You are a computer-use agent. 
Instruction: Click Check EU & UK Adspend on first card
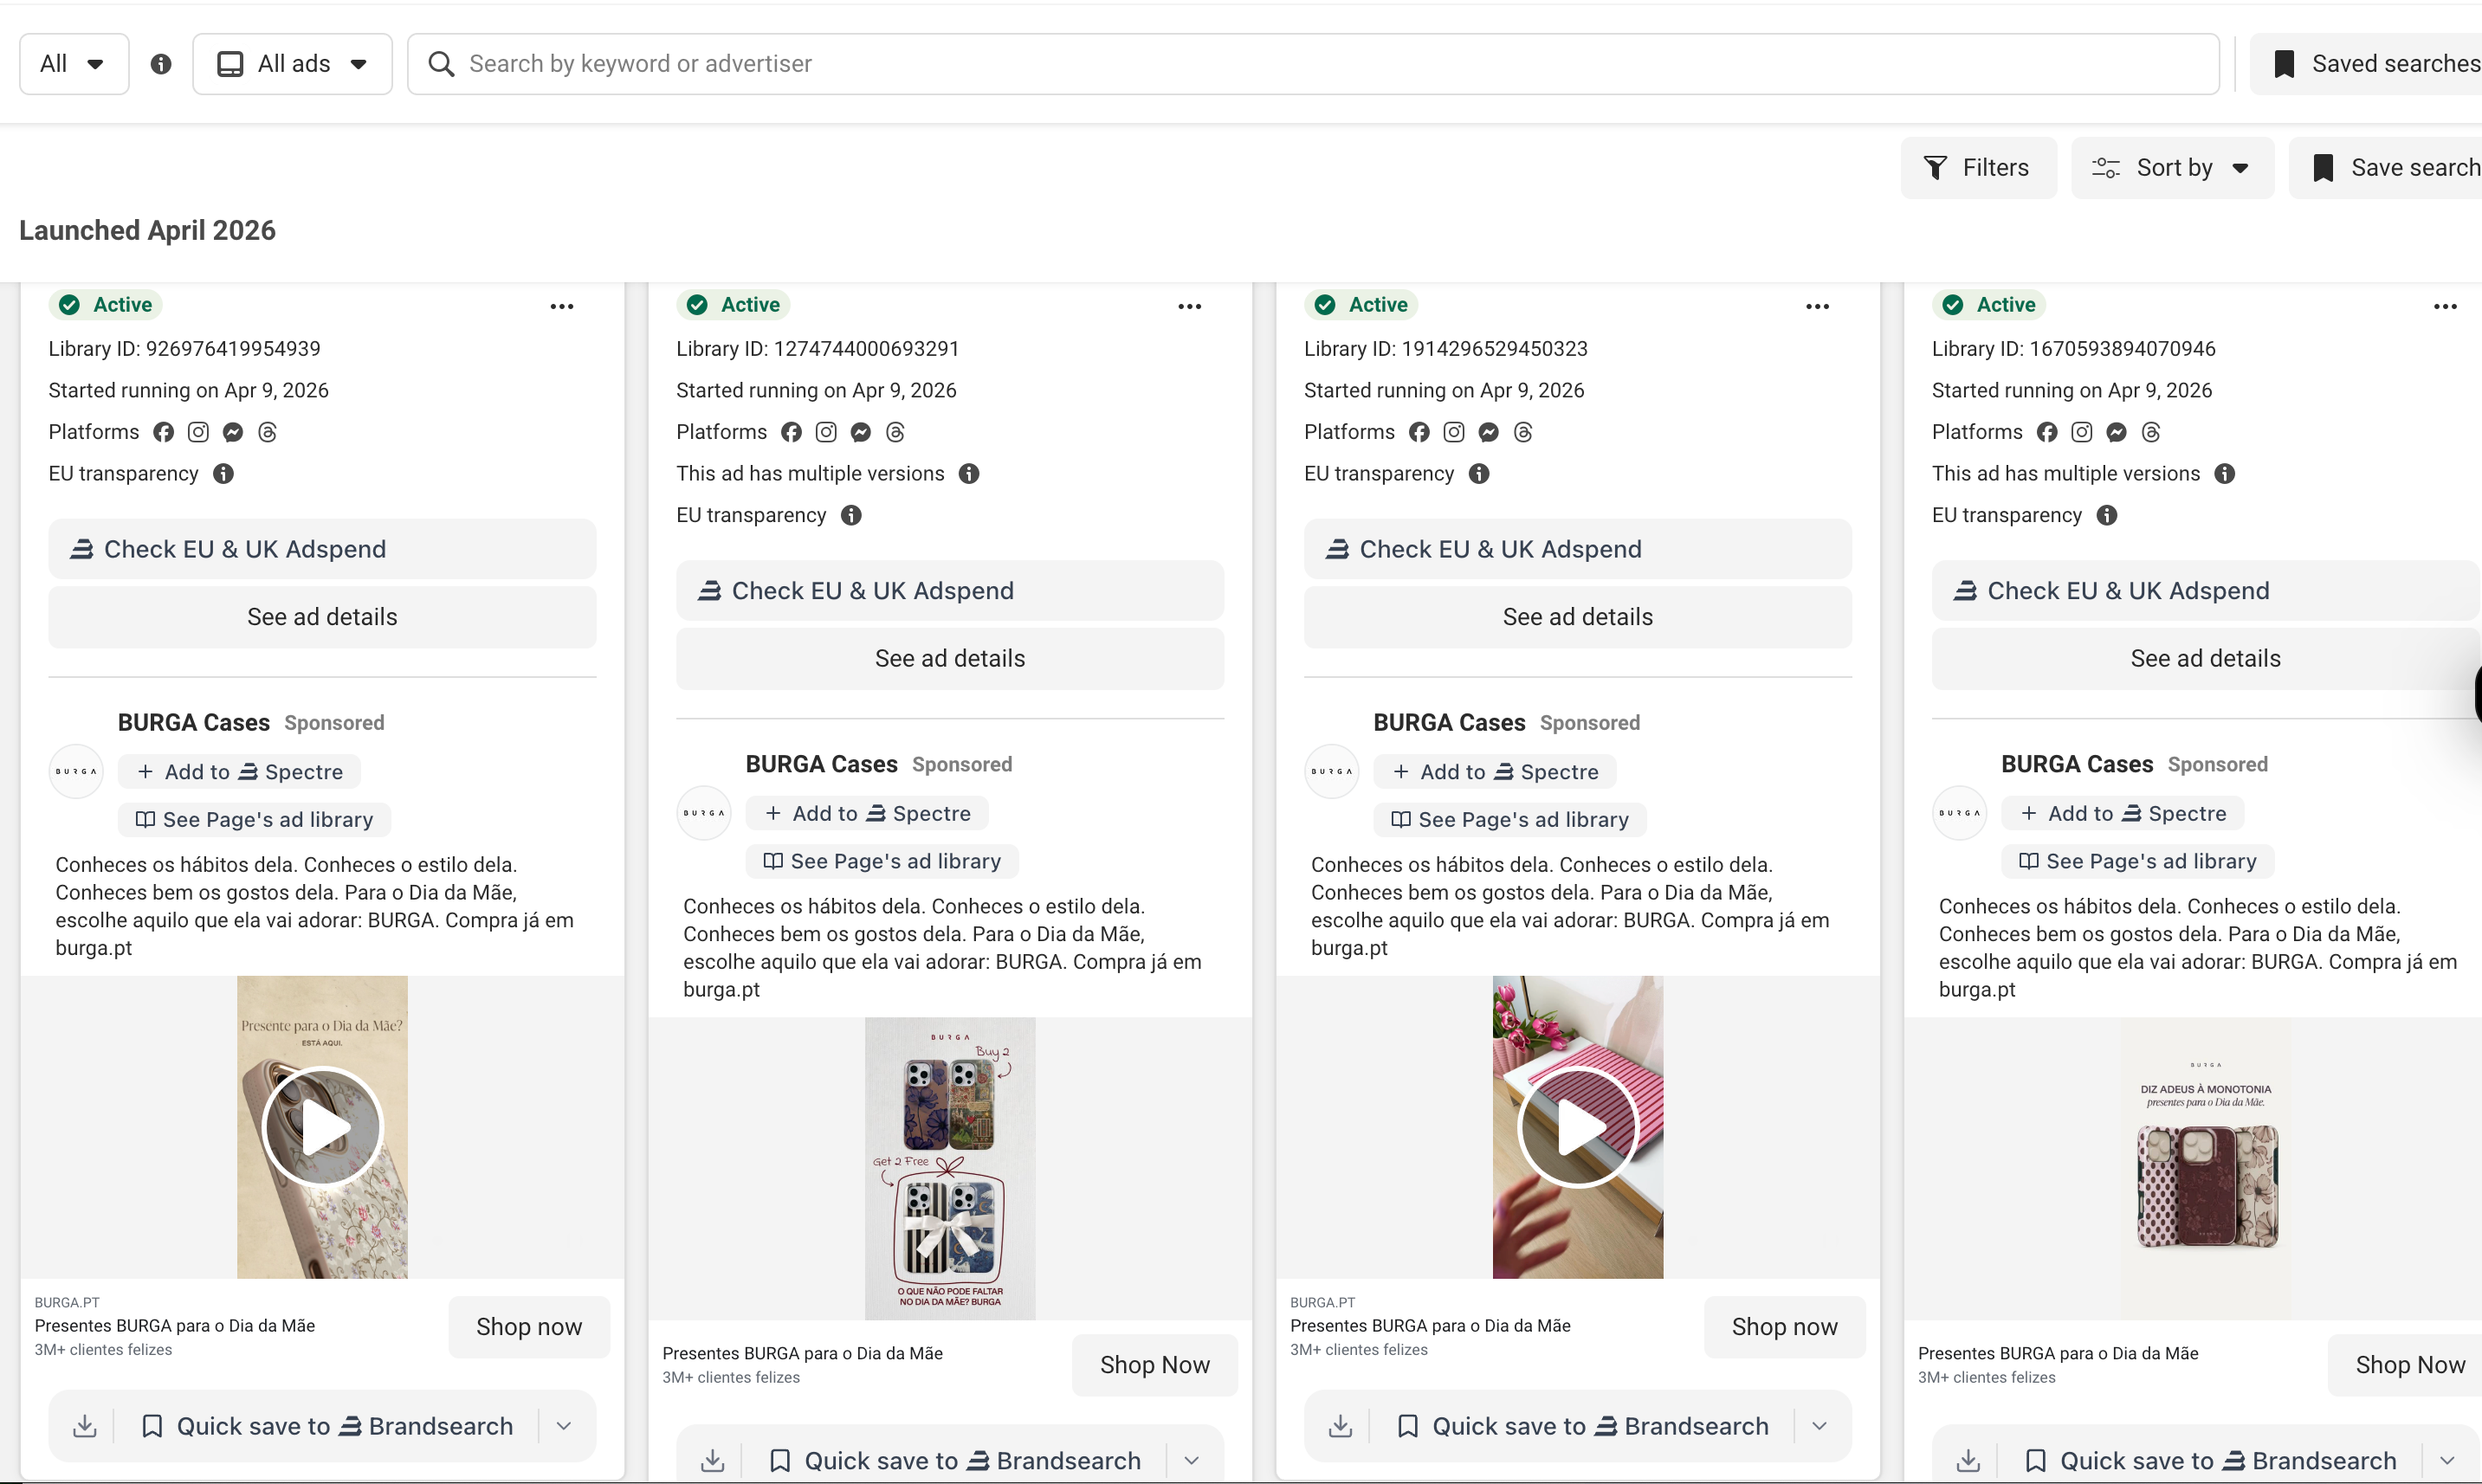(x=322, y=549)
